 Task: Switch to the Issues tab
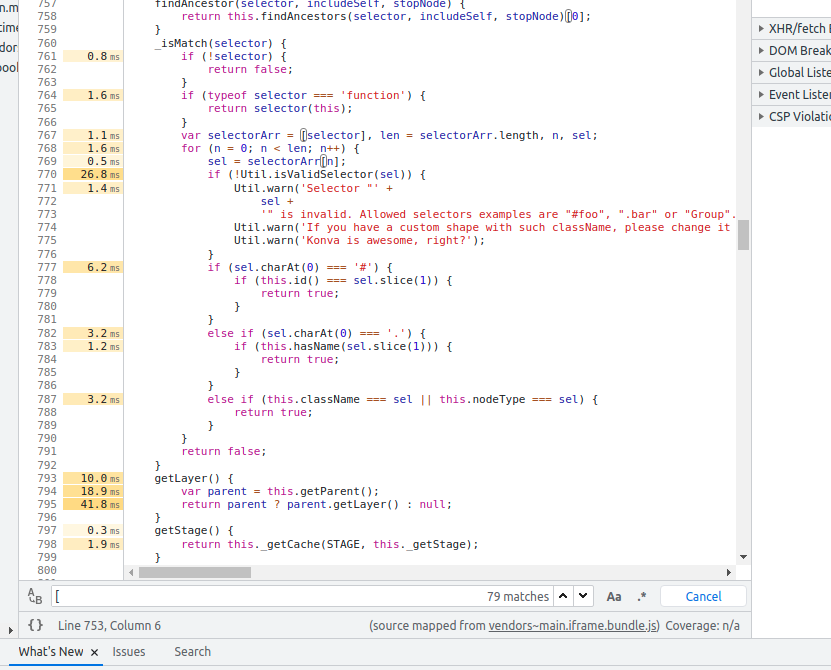129,651
